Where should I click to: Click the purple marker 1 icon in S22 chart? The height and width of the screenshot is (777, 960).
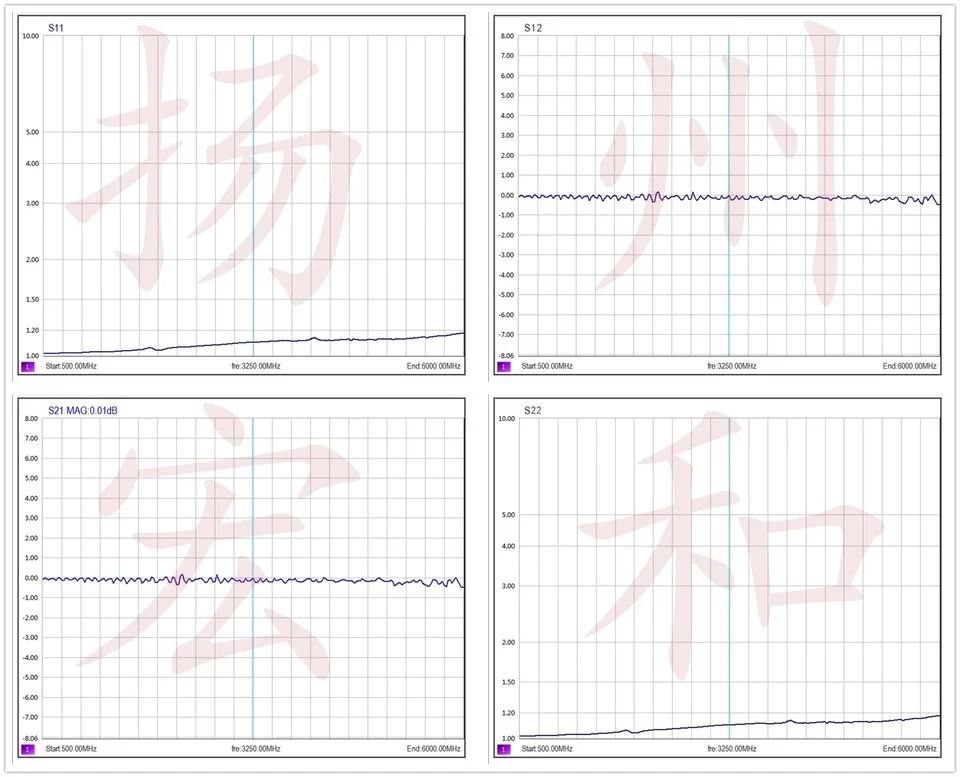503,749
